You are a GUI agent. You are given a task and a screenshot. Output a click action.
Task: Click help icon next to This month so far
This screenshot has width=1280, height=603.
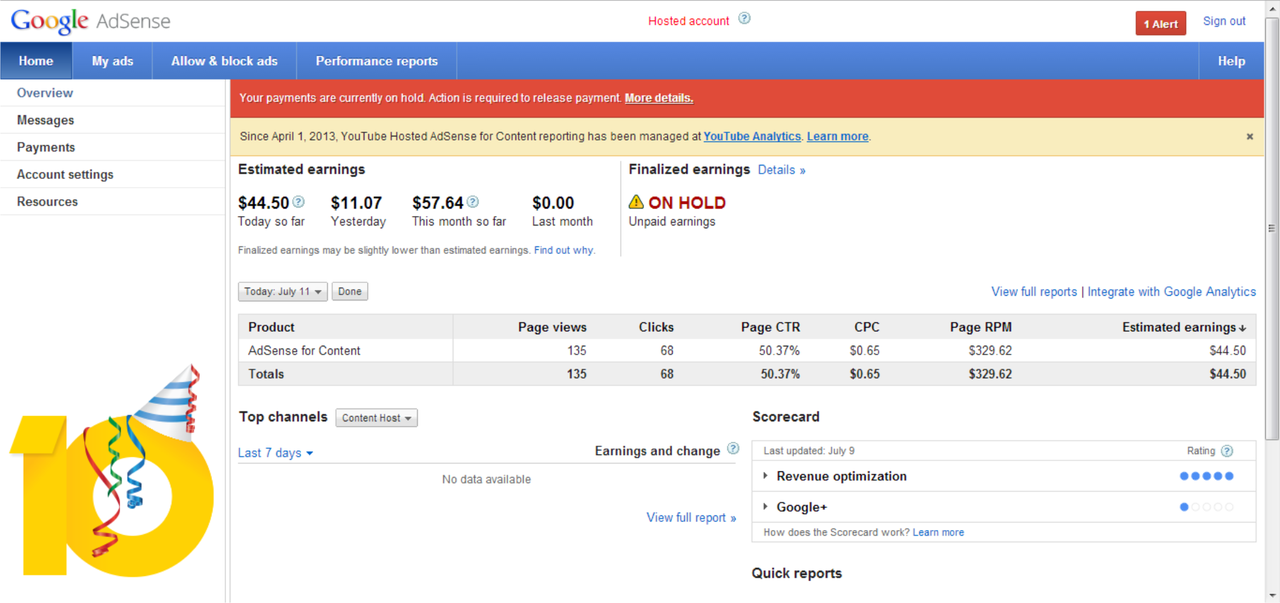(x=473, y=202)
